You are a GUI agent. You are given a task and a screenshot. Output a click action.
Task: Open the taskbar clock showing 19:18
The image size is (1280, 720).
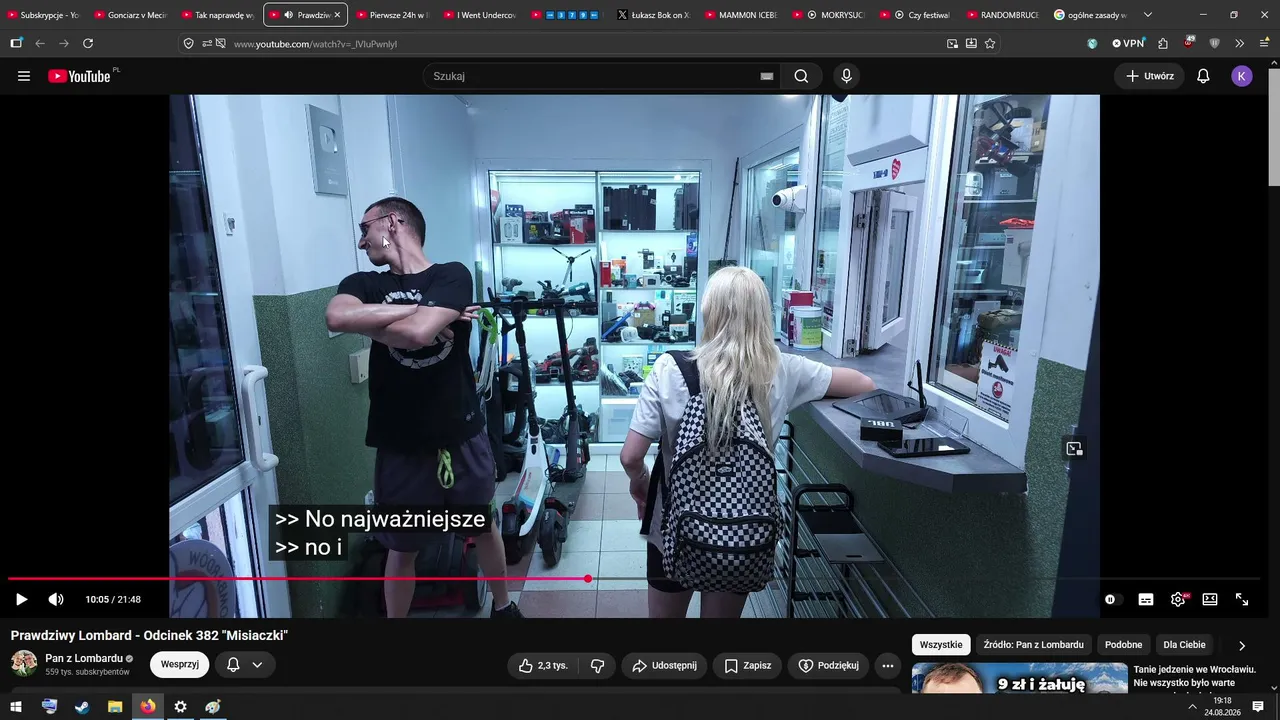point(1222,707)
